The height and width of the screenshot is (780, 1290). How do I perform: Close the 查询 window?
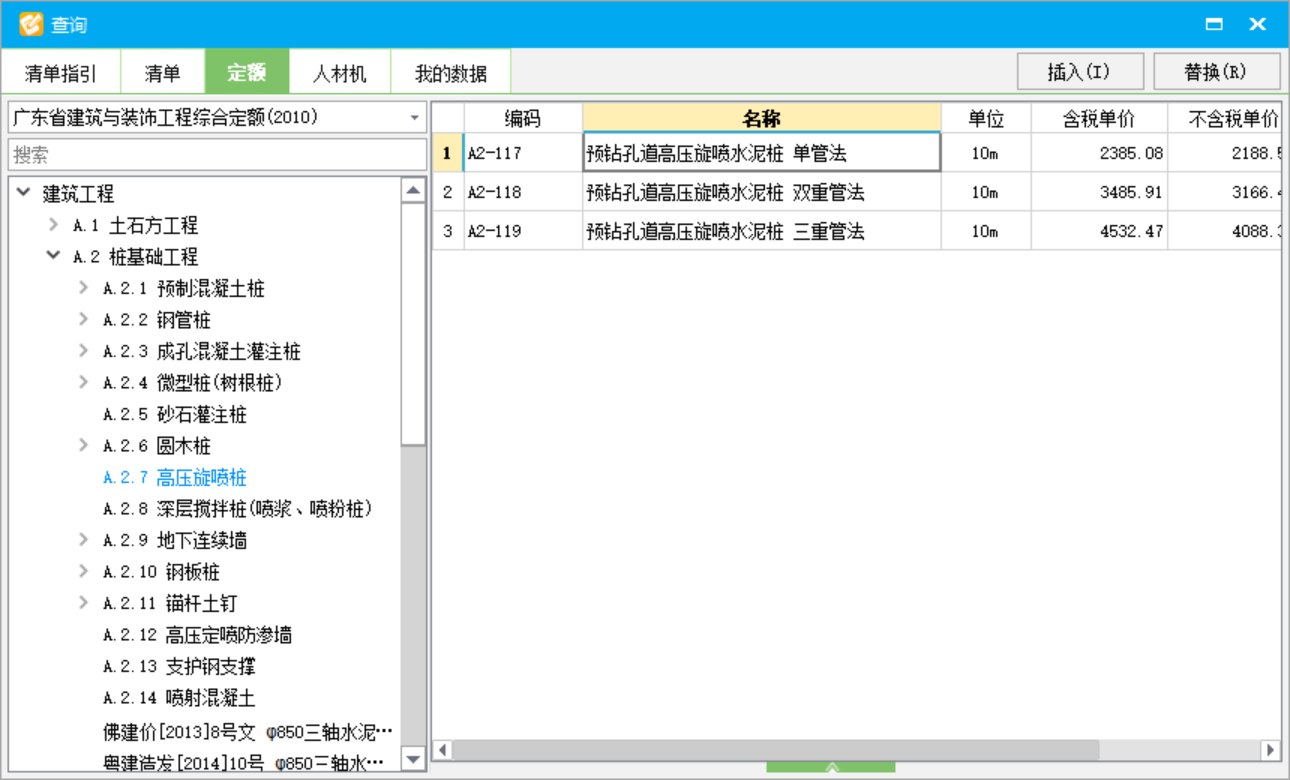click(x=1257, y=25)
